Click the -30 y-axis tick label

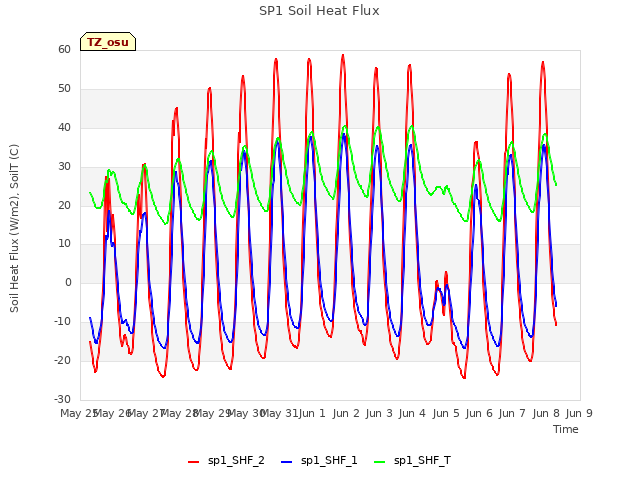63,399
